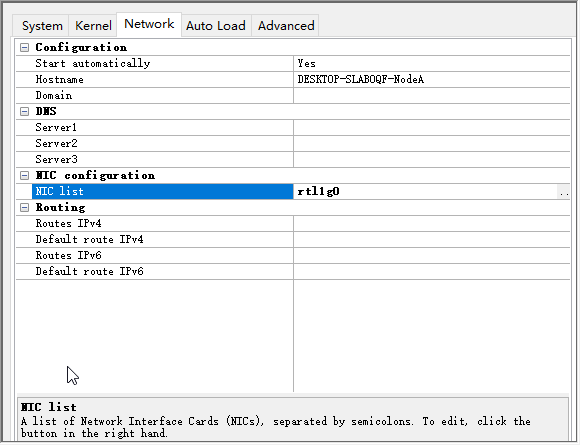Open the Advanced tab
This screenshot has width=580, height=445.
pos(286,26)
